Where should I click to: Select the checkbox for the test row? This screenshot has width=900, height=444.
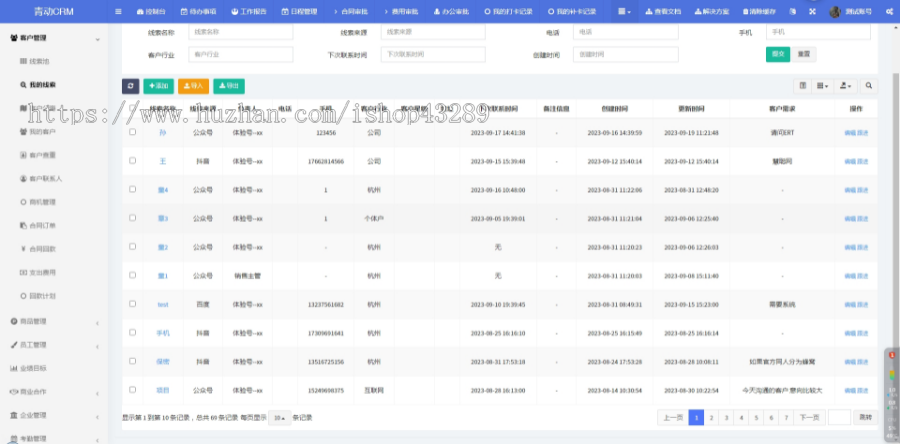[132, 303]
